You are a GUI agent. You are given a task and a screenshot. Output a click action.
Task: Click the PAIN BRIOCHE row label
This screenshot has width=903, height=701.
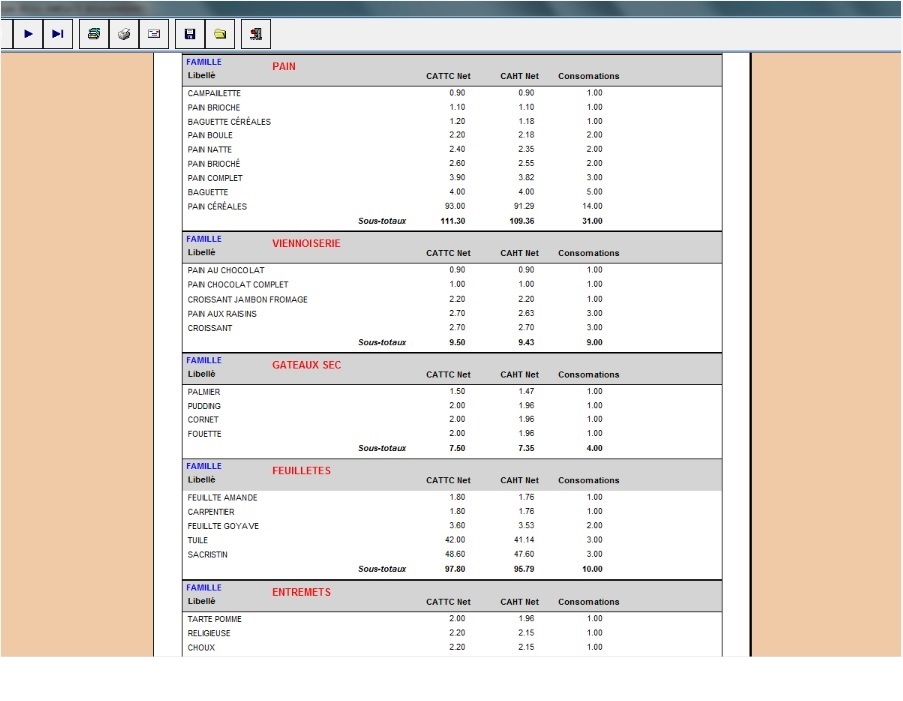click(214, 107)
